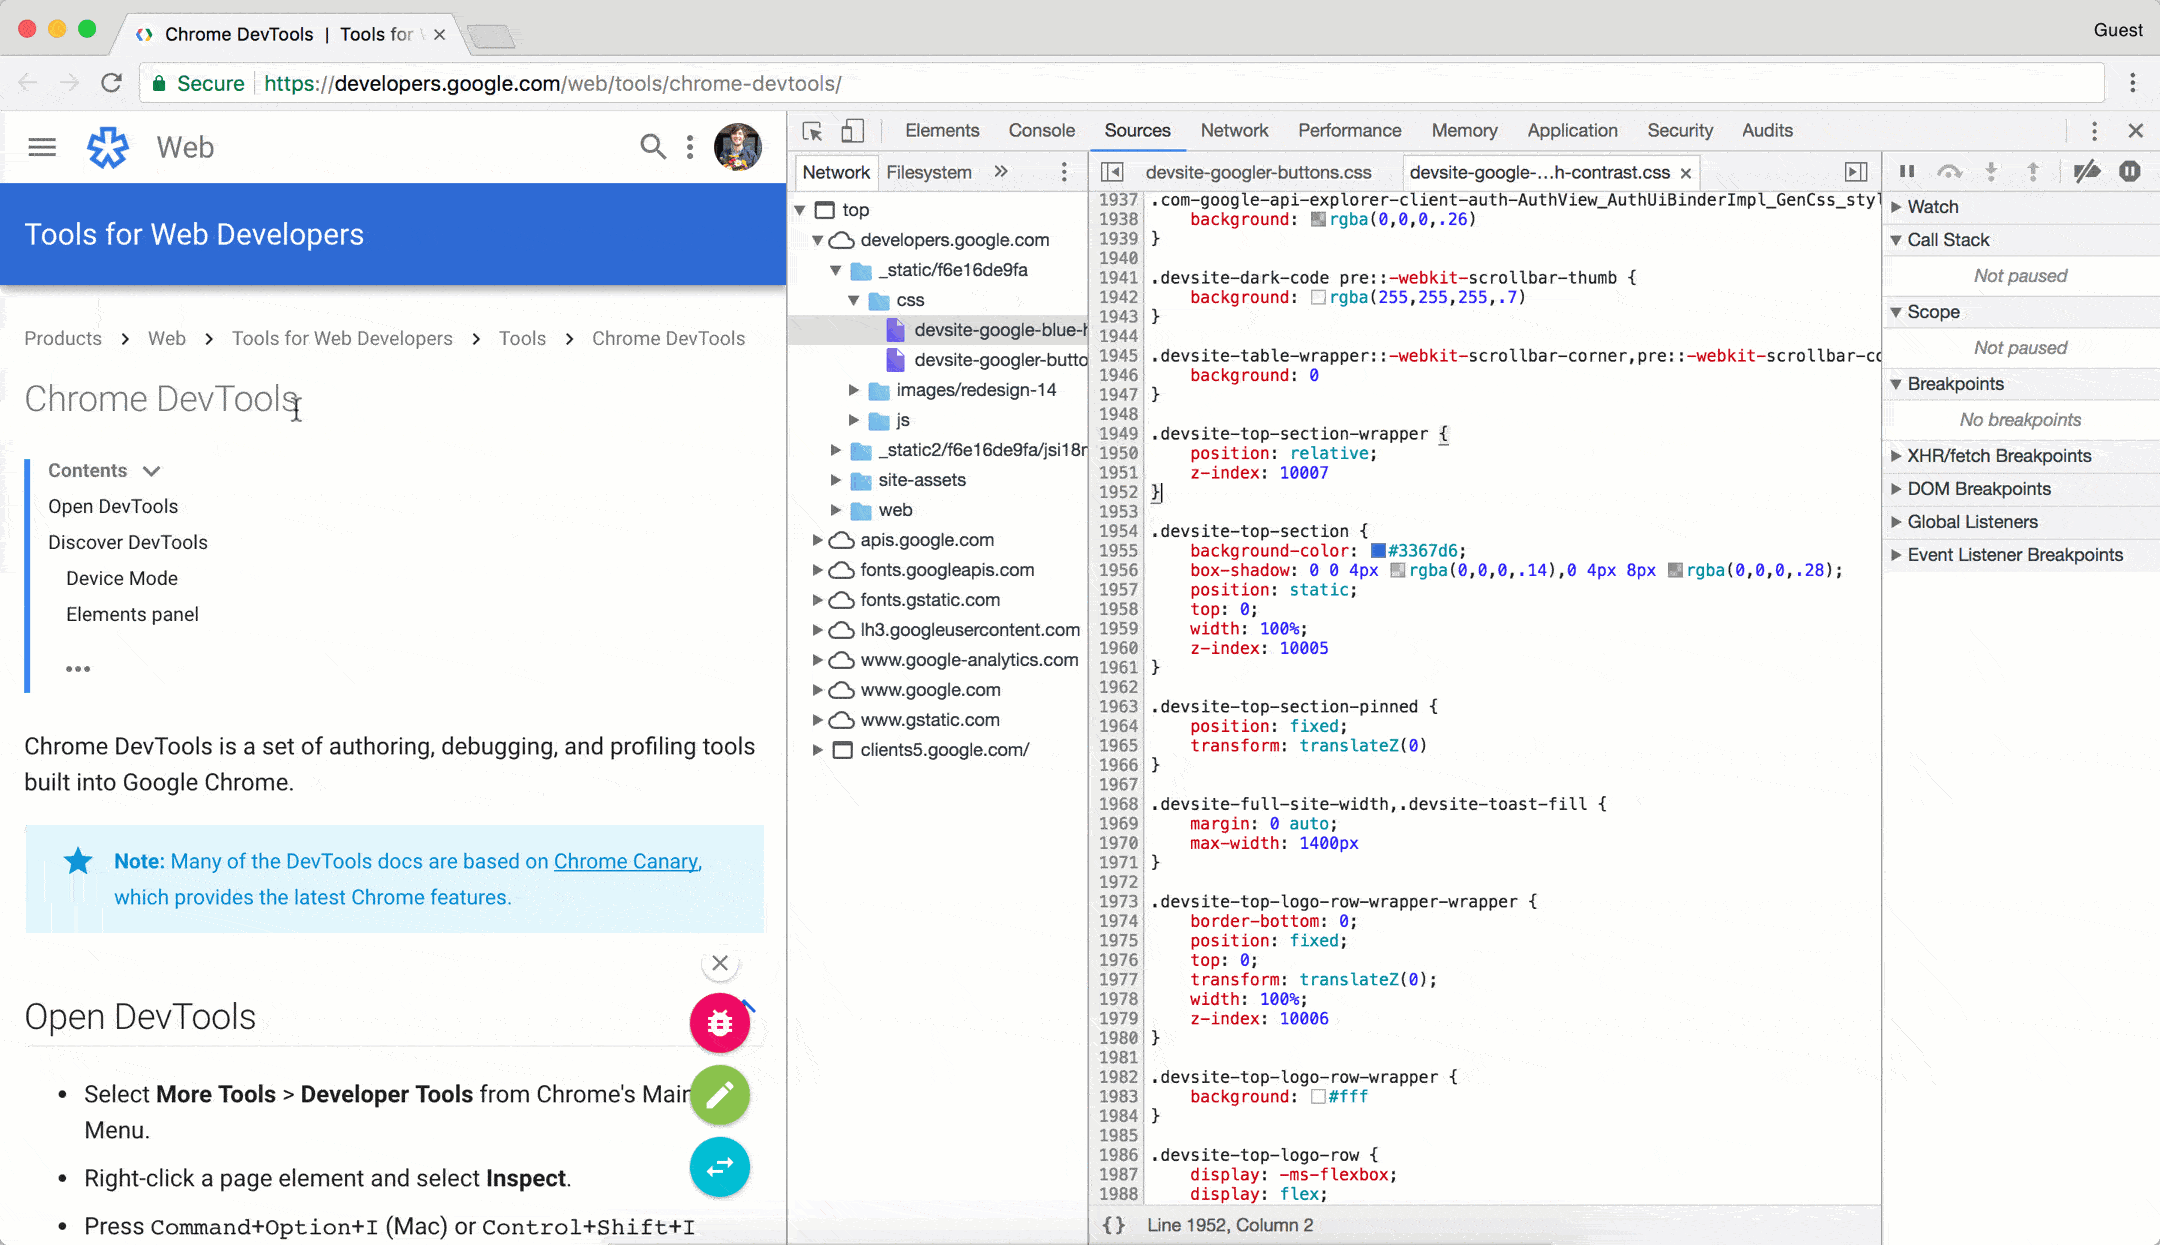Select the Console panel icon

coord(1040,131)
